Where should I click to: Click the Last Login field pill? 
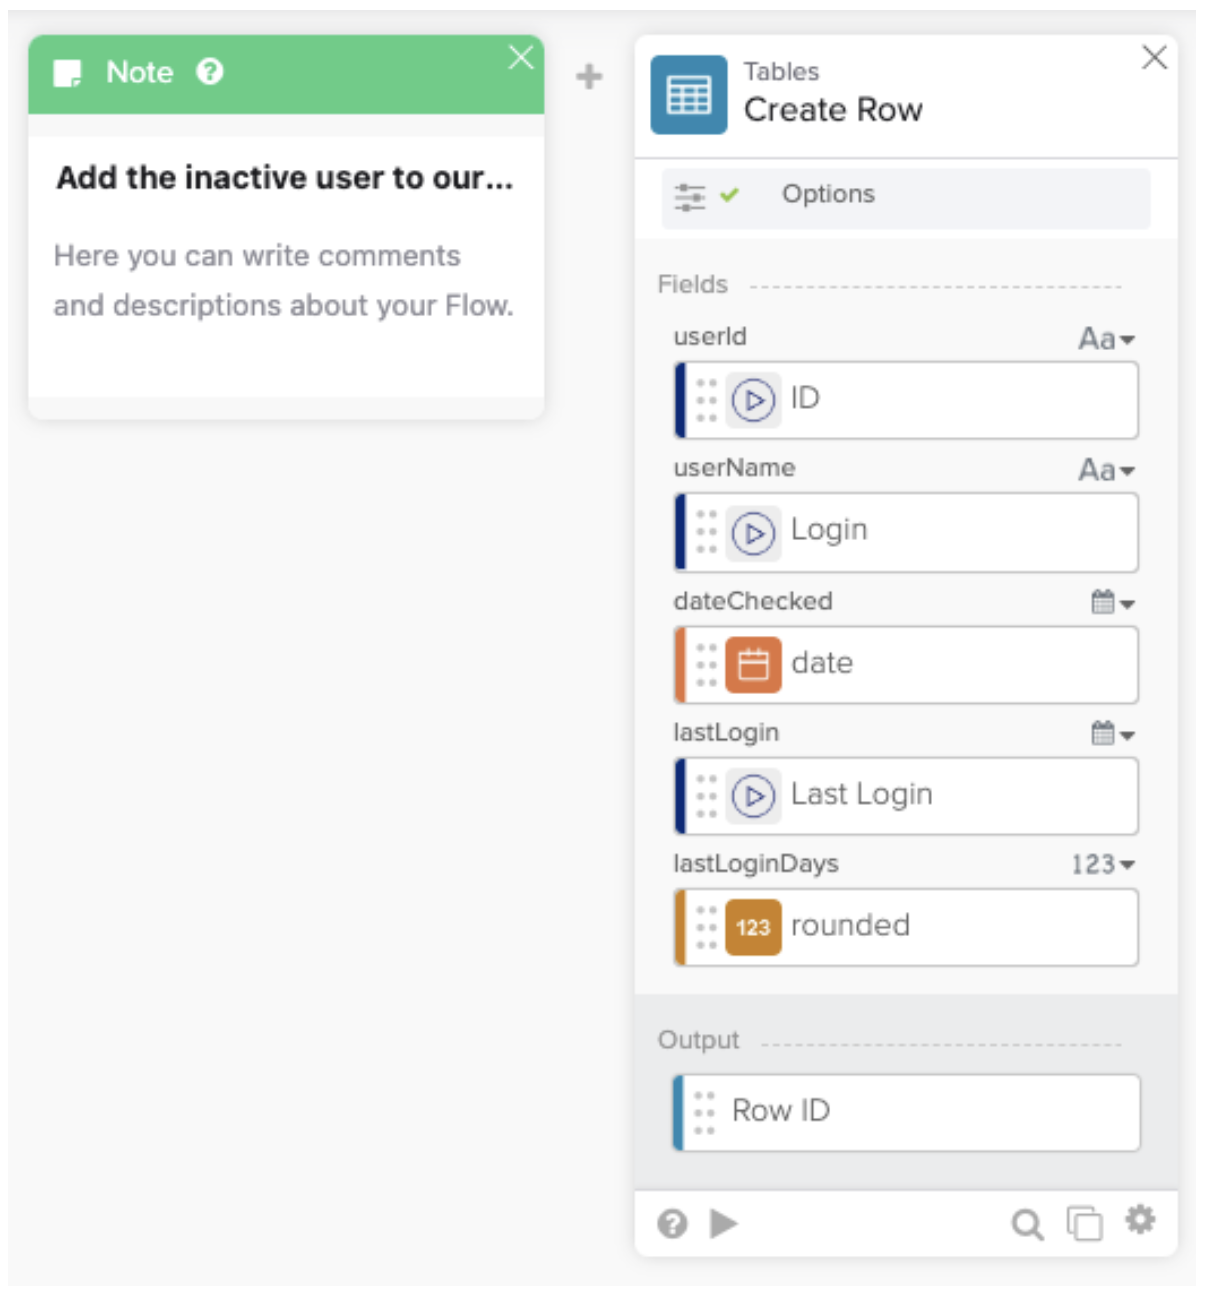point(860,795)
